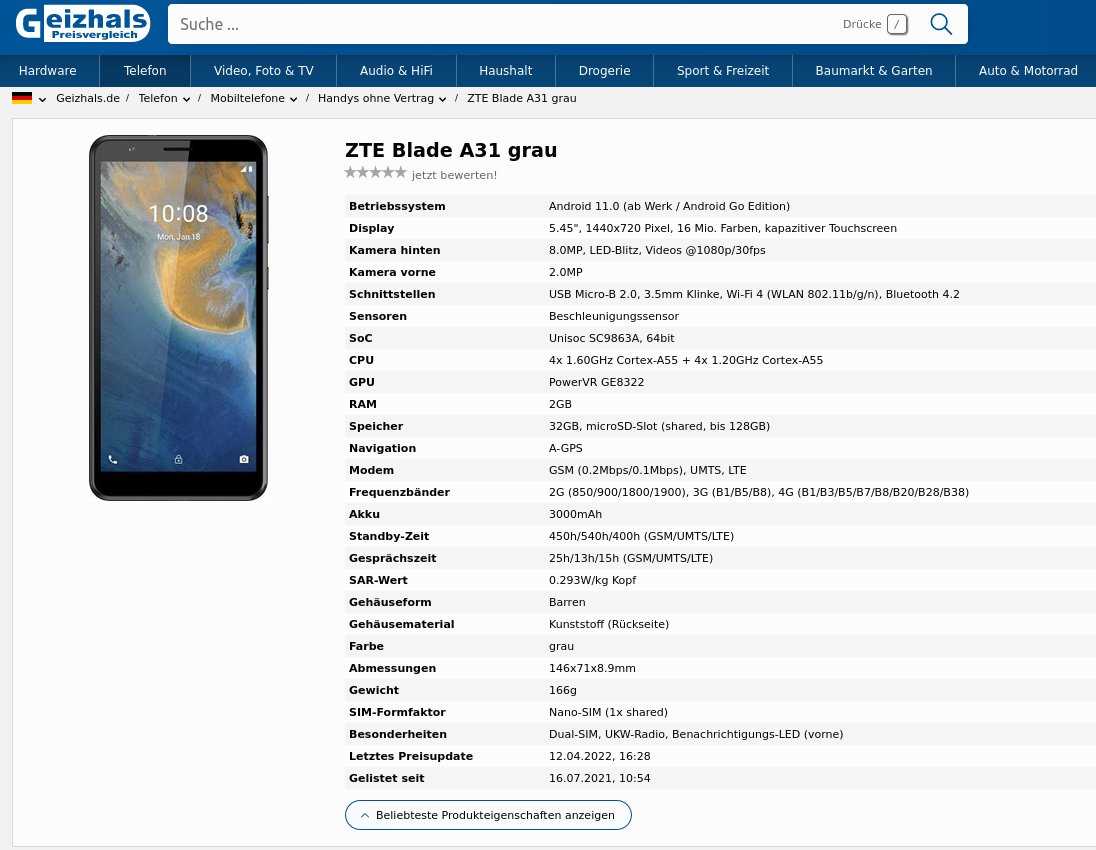1096x850 pixels.
Task: Open the Telefon menu in navigation bar
Action: click(145, 71)
